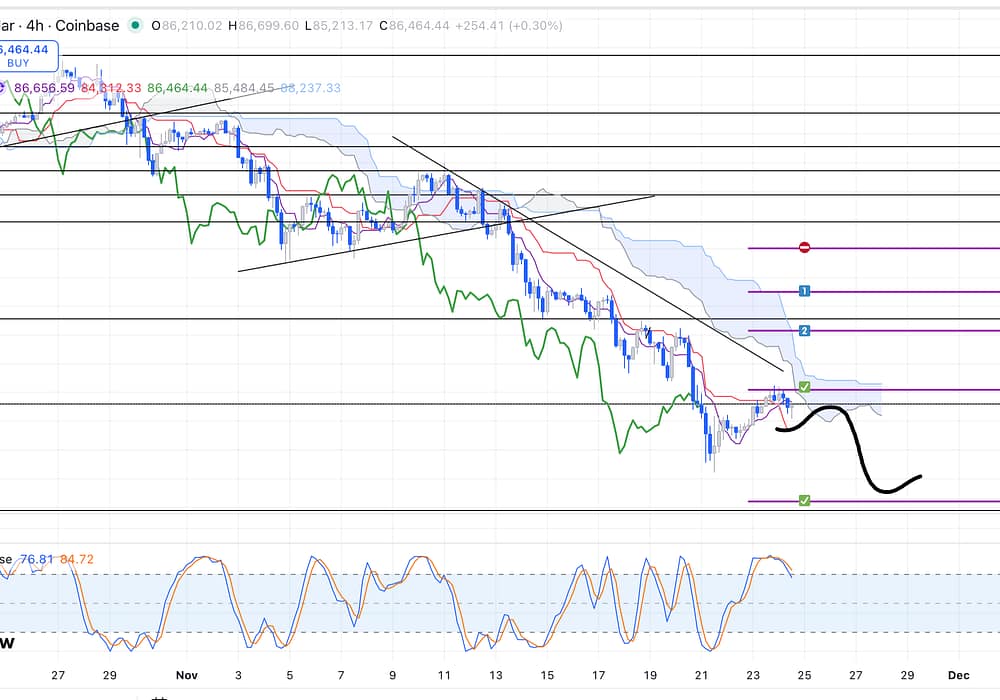
Task: Click the purple indicator value 86,656.59
Action: point(44,88)
